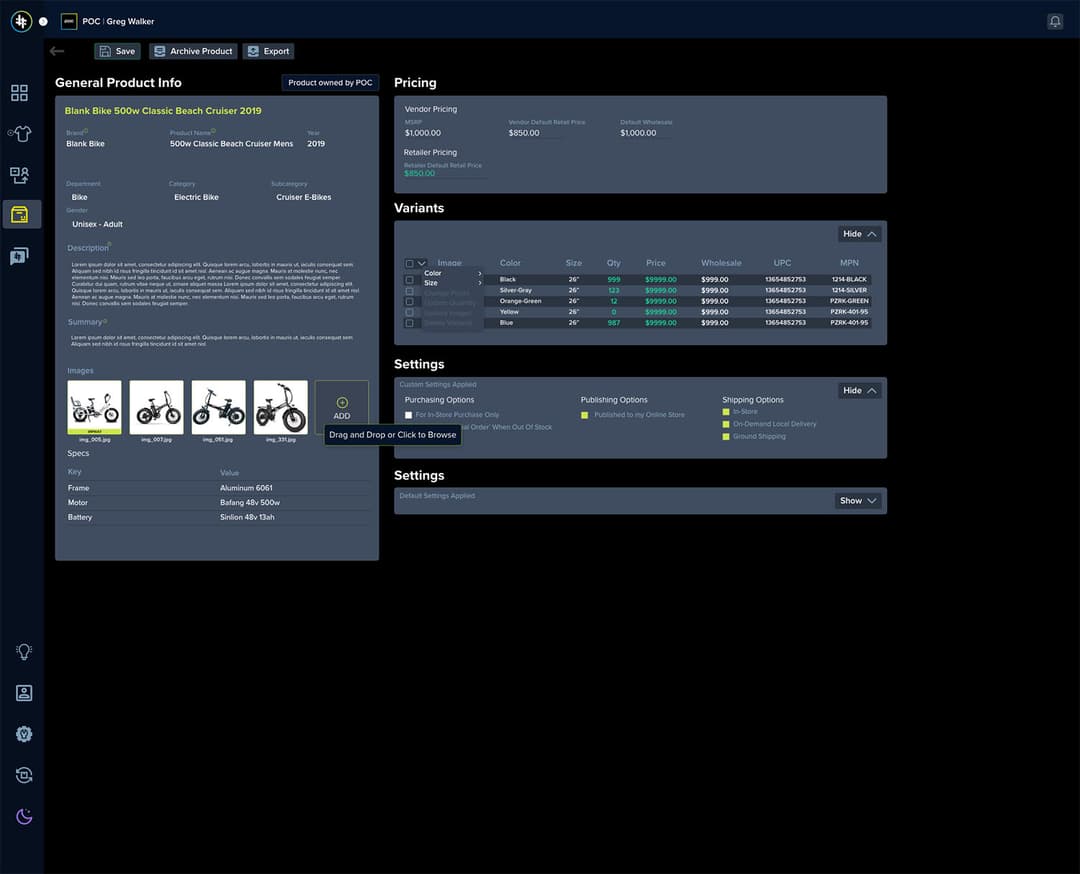1080x874 pixels.
Task: Click the Archive Product button
Action: coord(193,51)
